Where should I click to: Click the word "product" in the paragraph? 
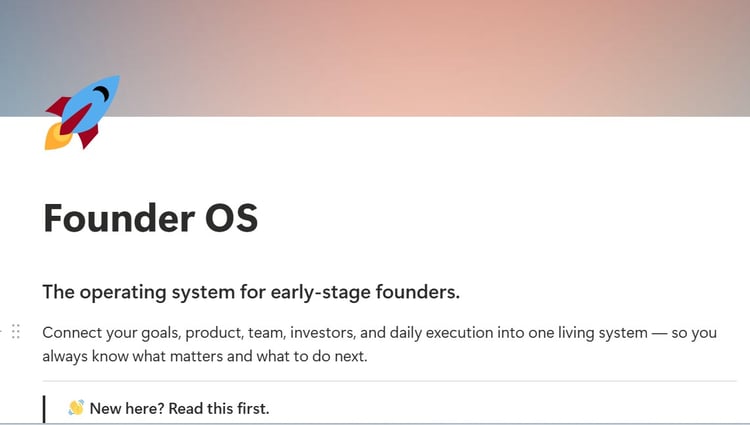click(214, 333)
